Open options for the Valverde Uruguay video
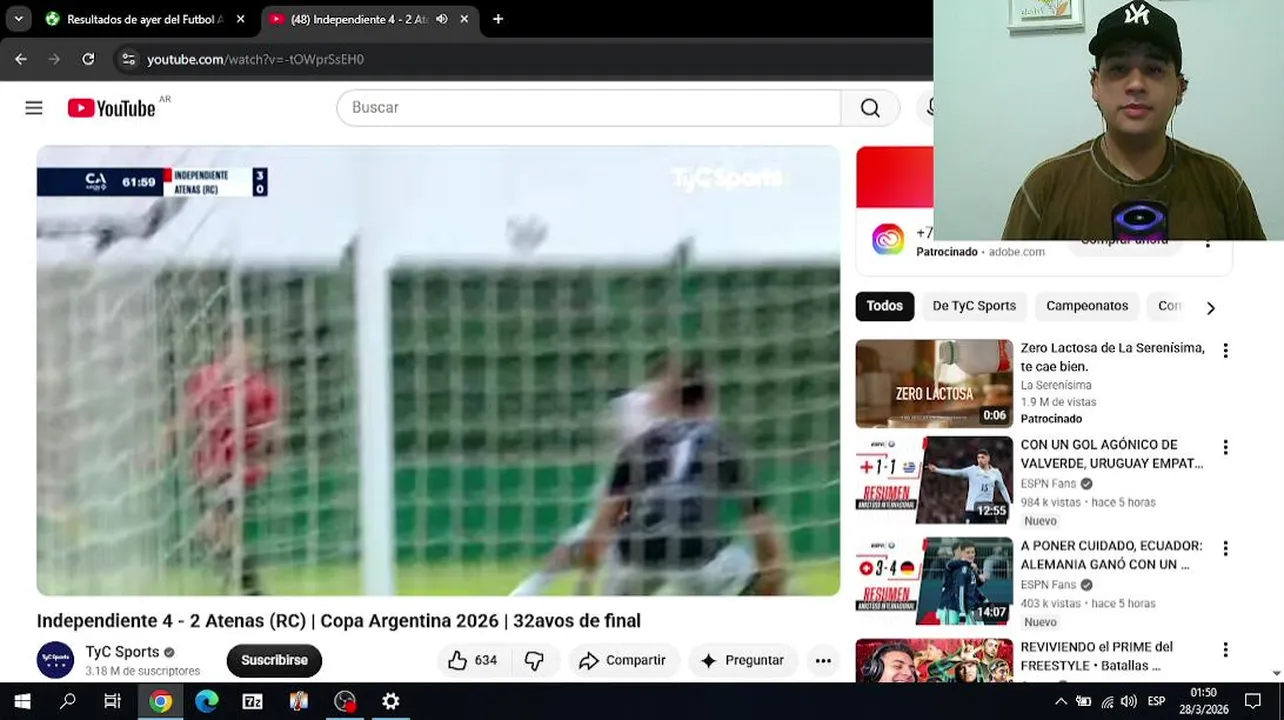 [1225, 447]
